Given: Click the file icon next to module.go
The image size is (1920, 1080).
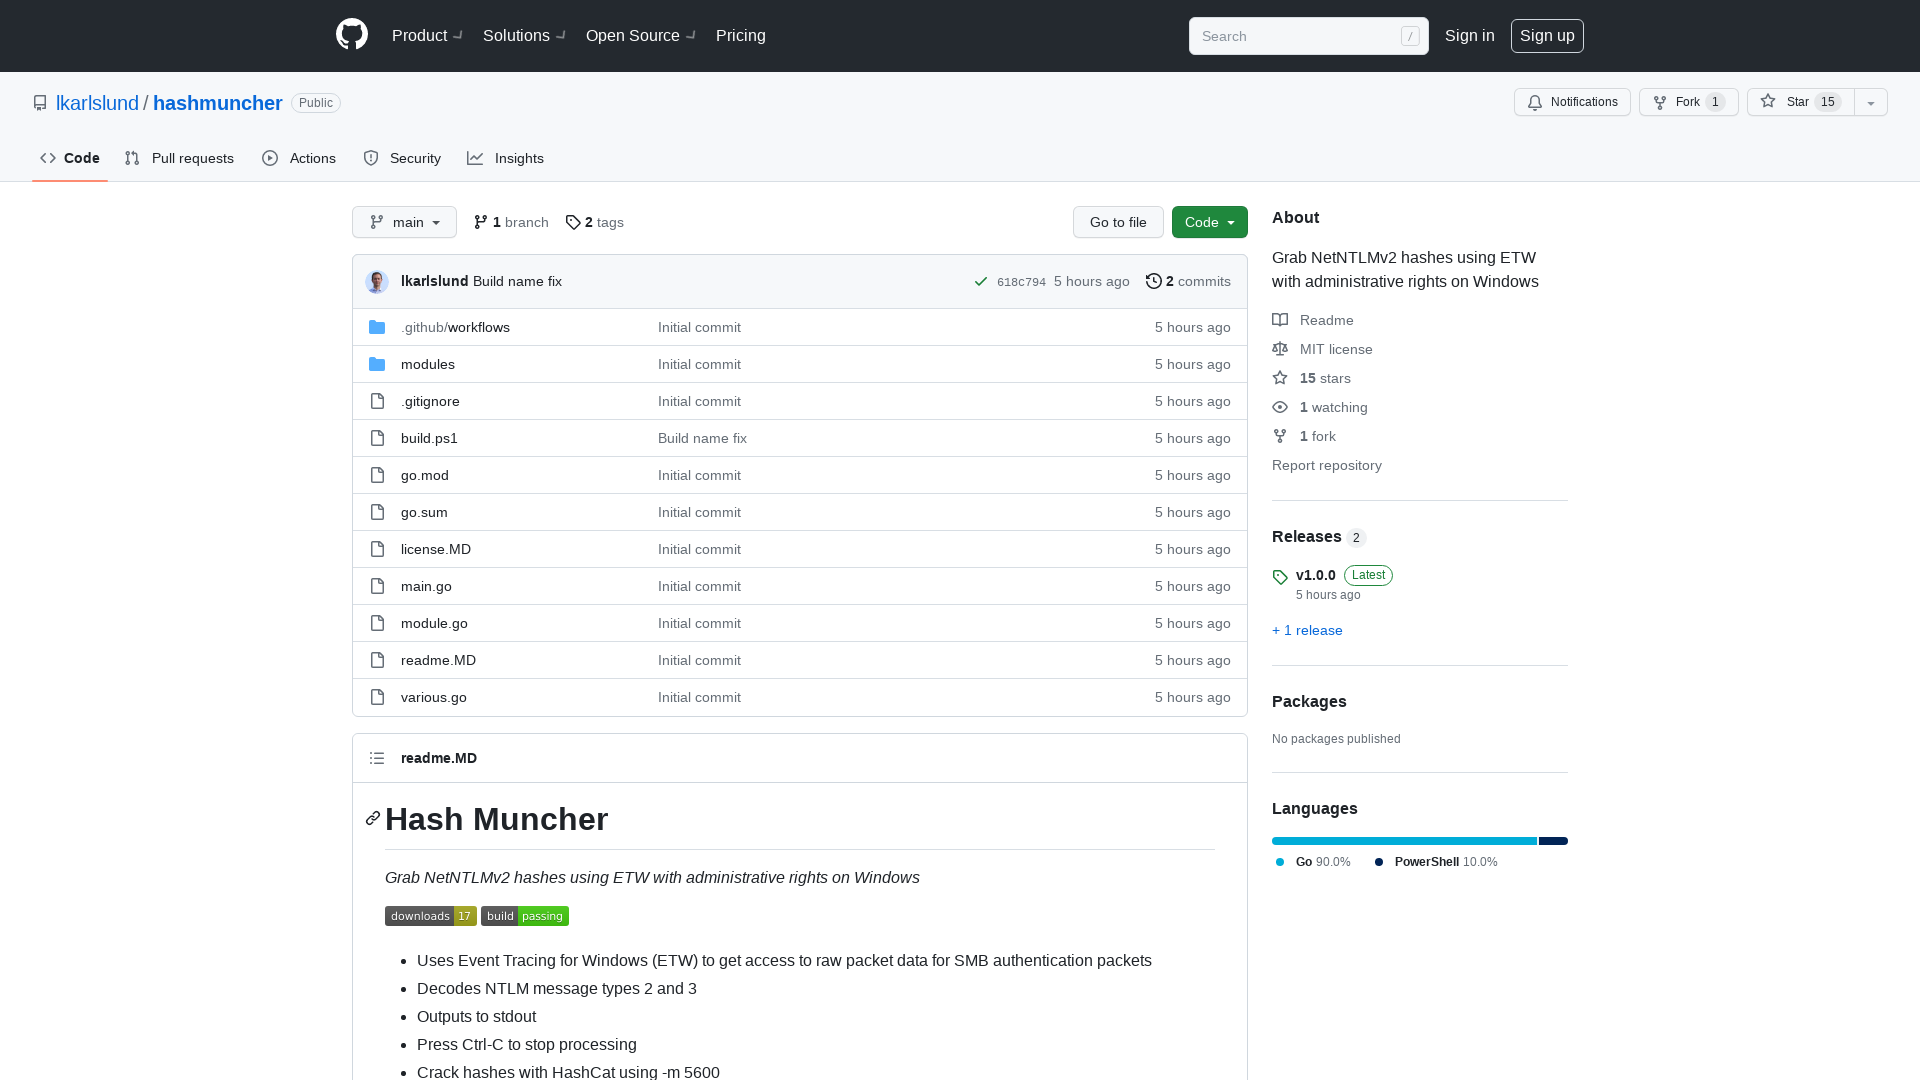Looking at the screenshot, I should [377, 624].
